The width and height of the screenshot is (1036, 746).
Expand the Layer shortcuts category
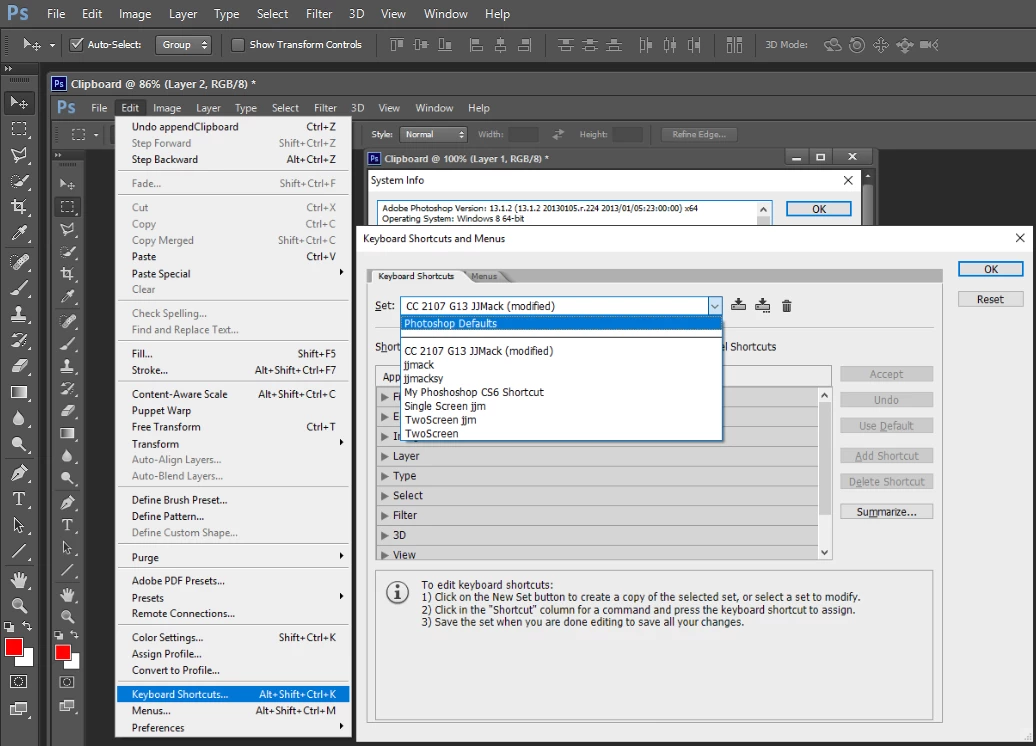385,456
